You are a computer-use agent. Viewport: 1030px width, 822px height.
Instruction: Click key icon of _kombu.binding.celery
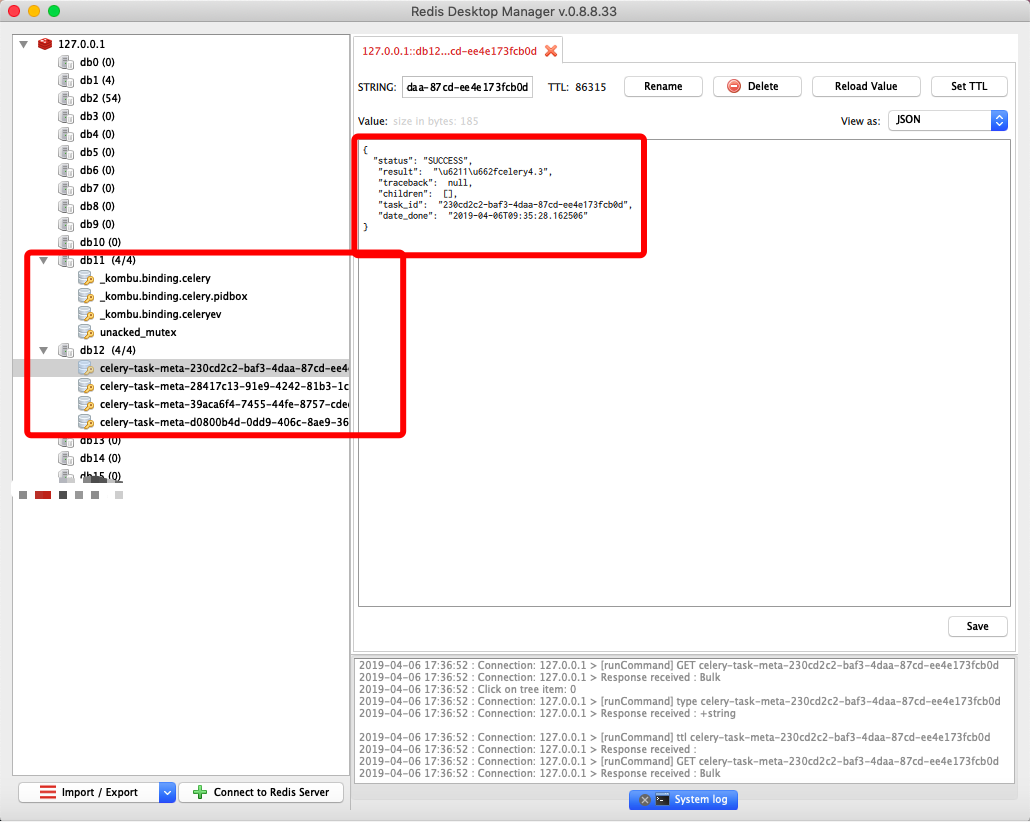86,279
